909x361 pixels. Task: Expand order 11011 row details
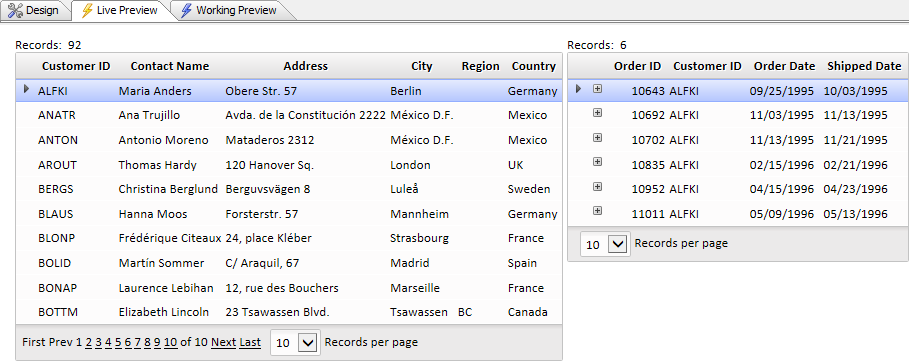pos(597,211)
